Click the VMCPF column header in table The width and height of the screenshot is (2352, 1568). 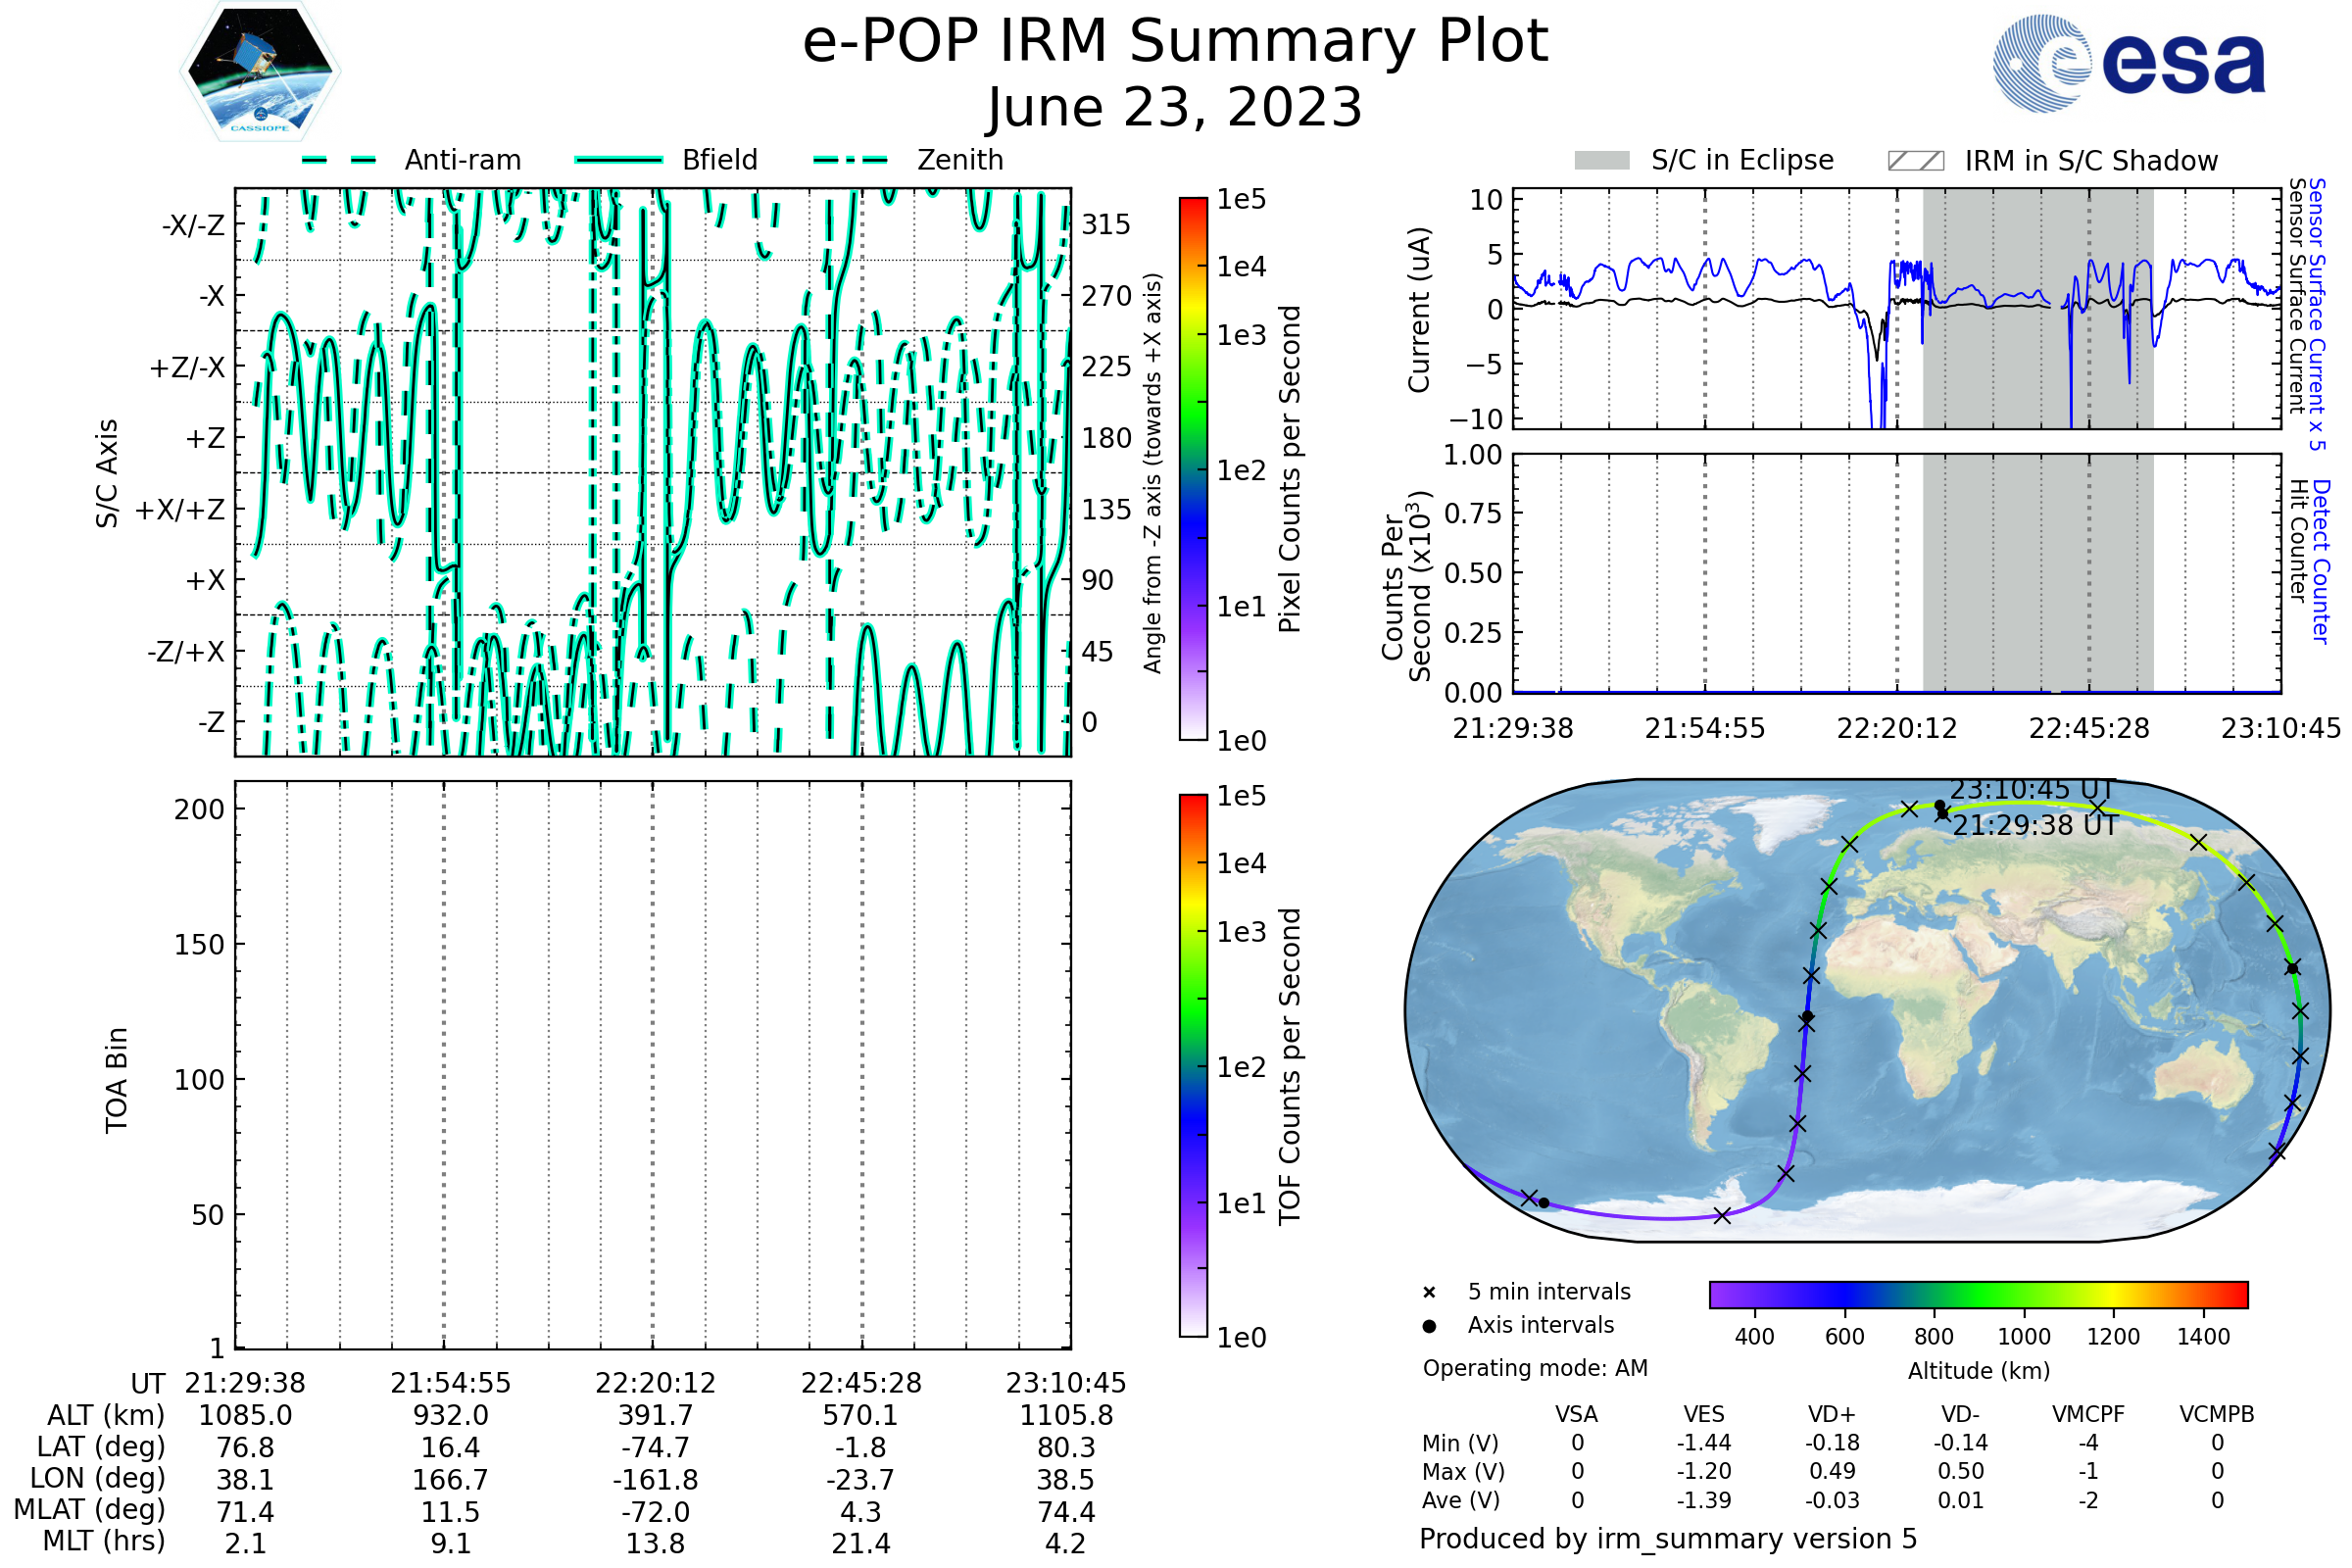[2088, 1415]
